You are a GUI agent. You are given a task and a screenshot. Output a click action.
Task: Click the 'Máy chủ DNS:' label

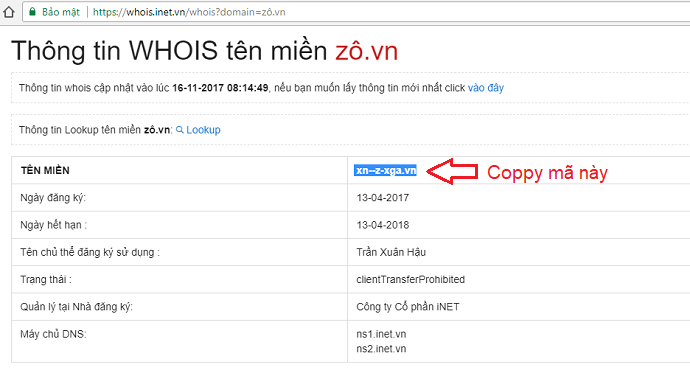coord(53,334)
